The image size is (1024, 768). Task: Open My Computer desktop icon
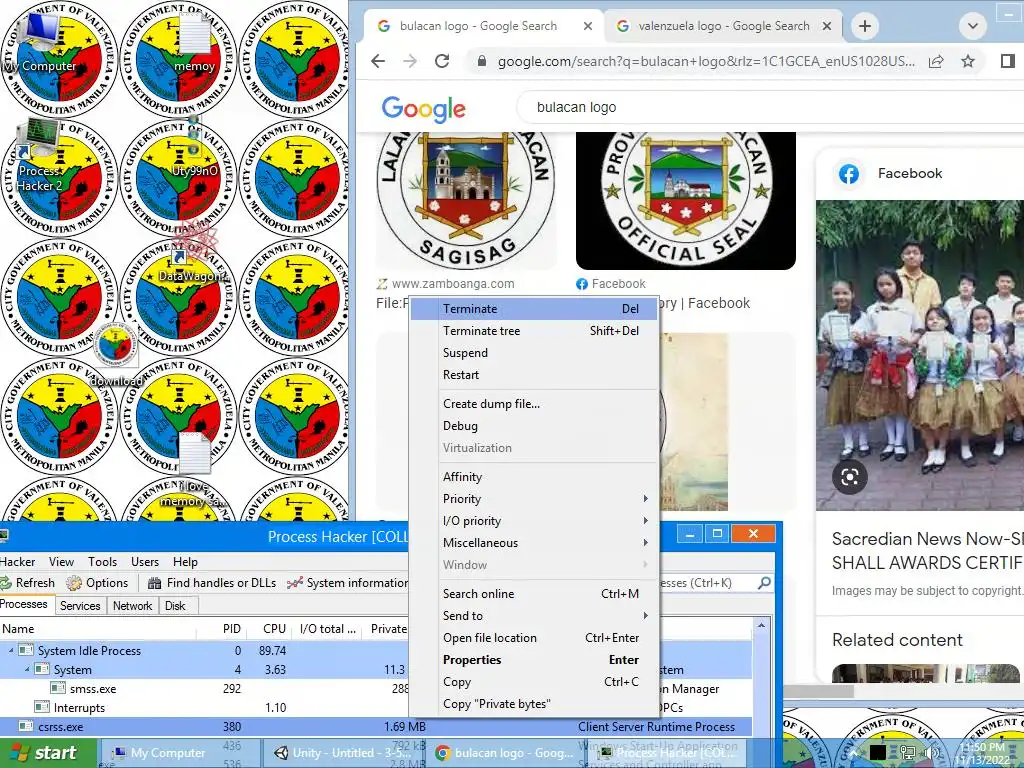40,42
